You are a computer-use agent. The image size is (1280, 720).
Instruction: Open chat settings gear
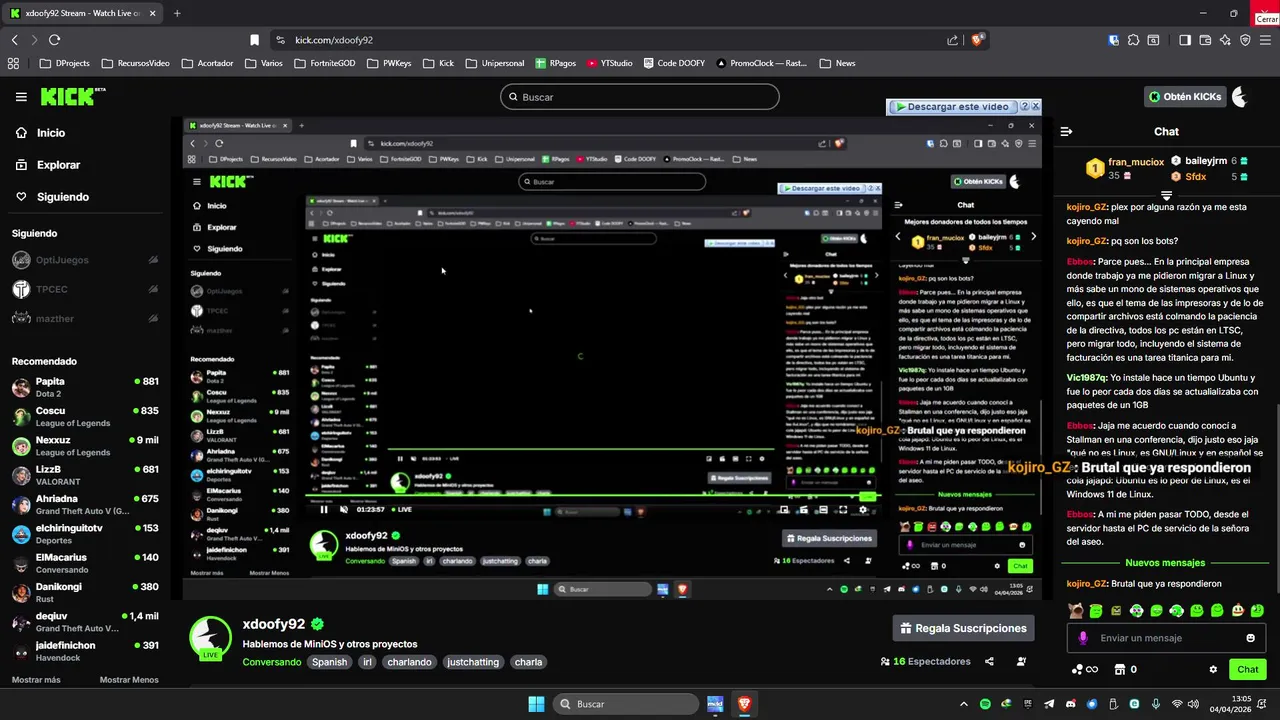click(x=1213, y=669)
